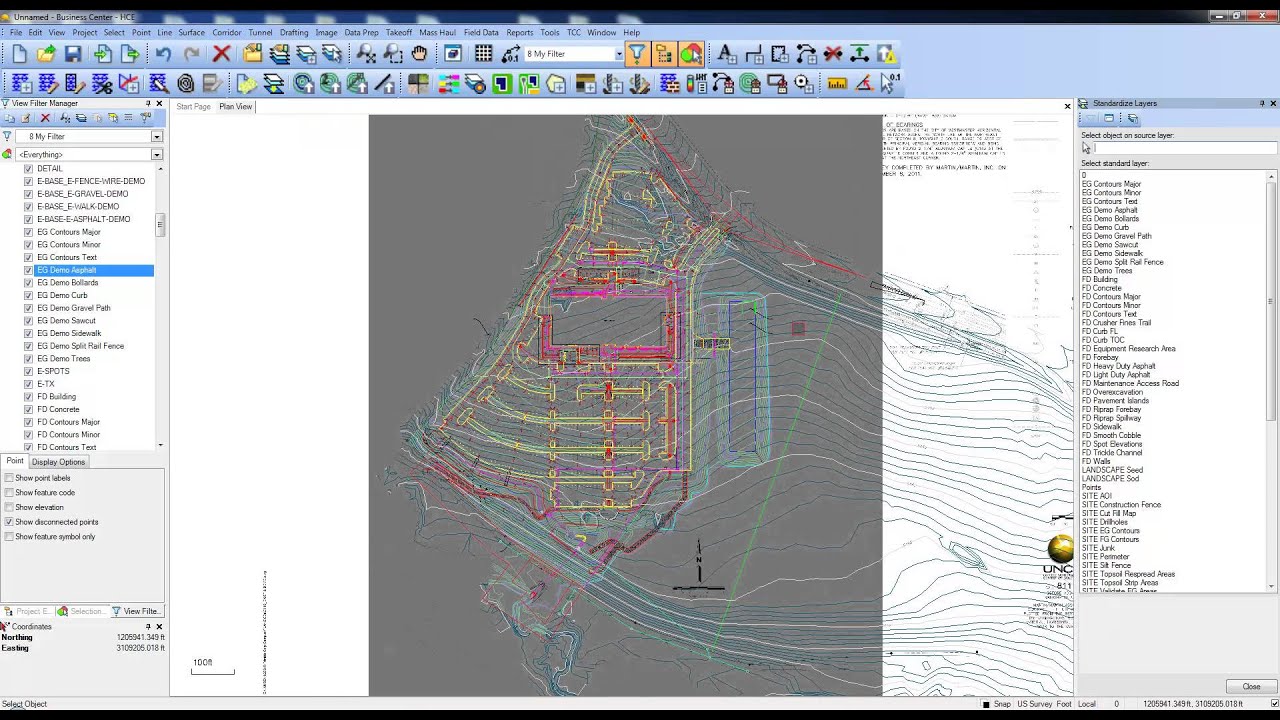This screenshot has height=720, width=1280.
Task: Click the Import file icon with green arrow
Action: click(x=102, y=54)
